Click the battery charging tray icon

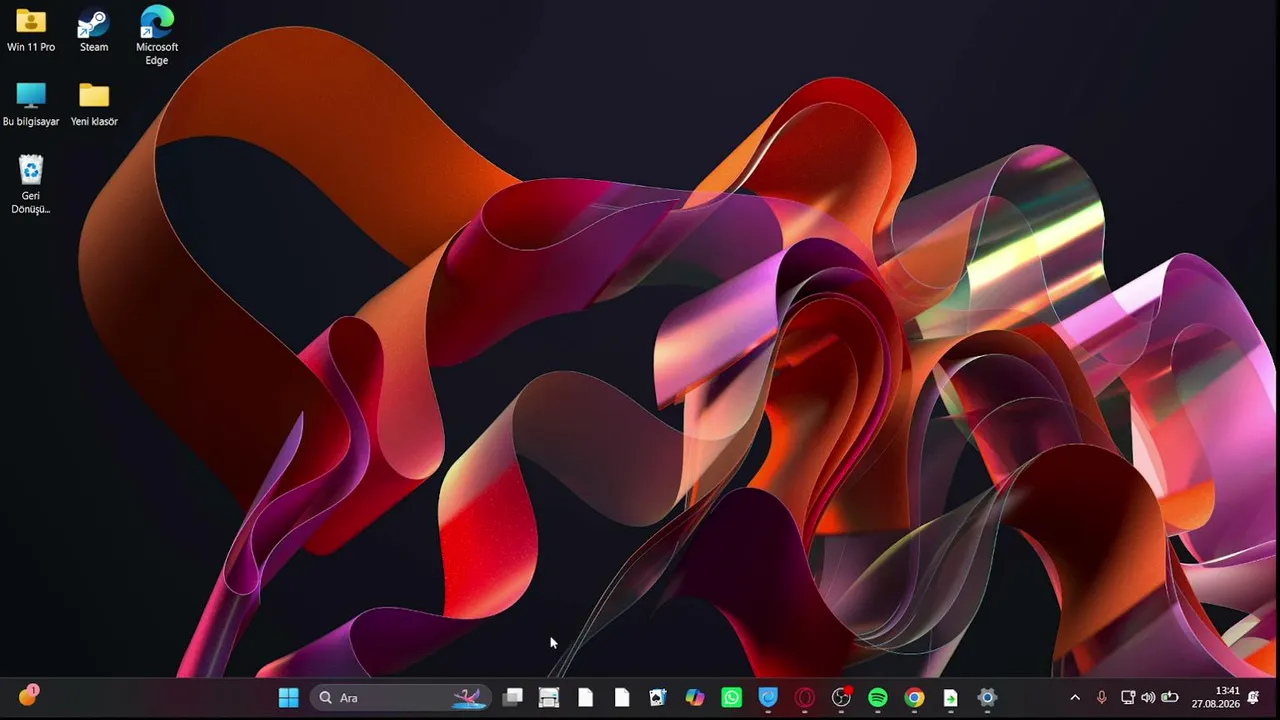1170,697
